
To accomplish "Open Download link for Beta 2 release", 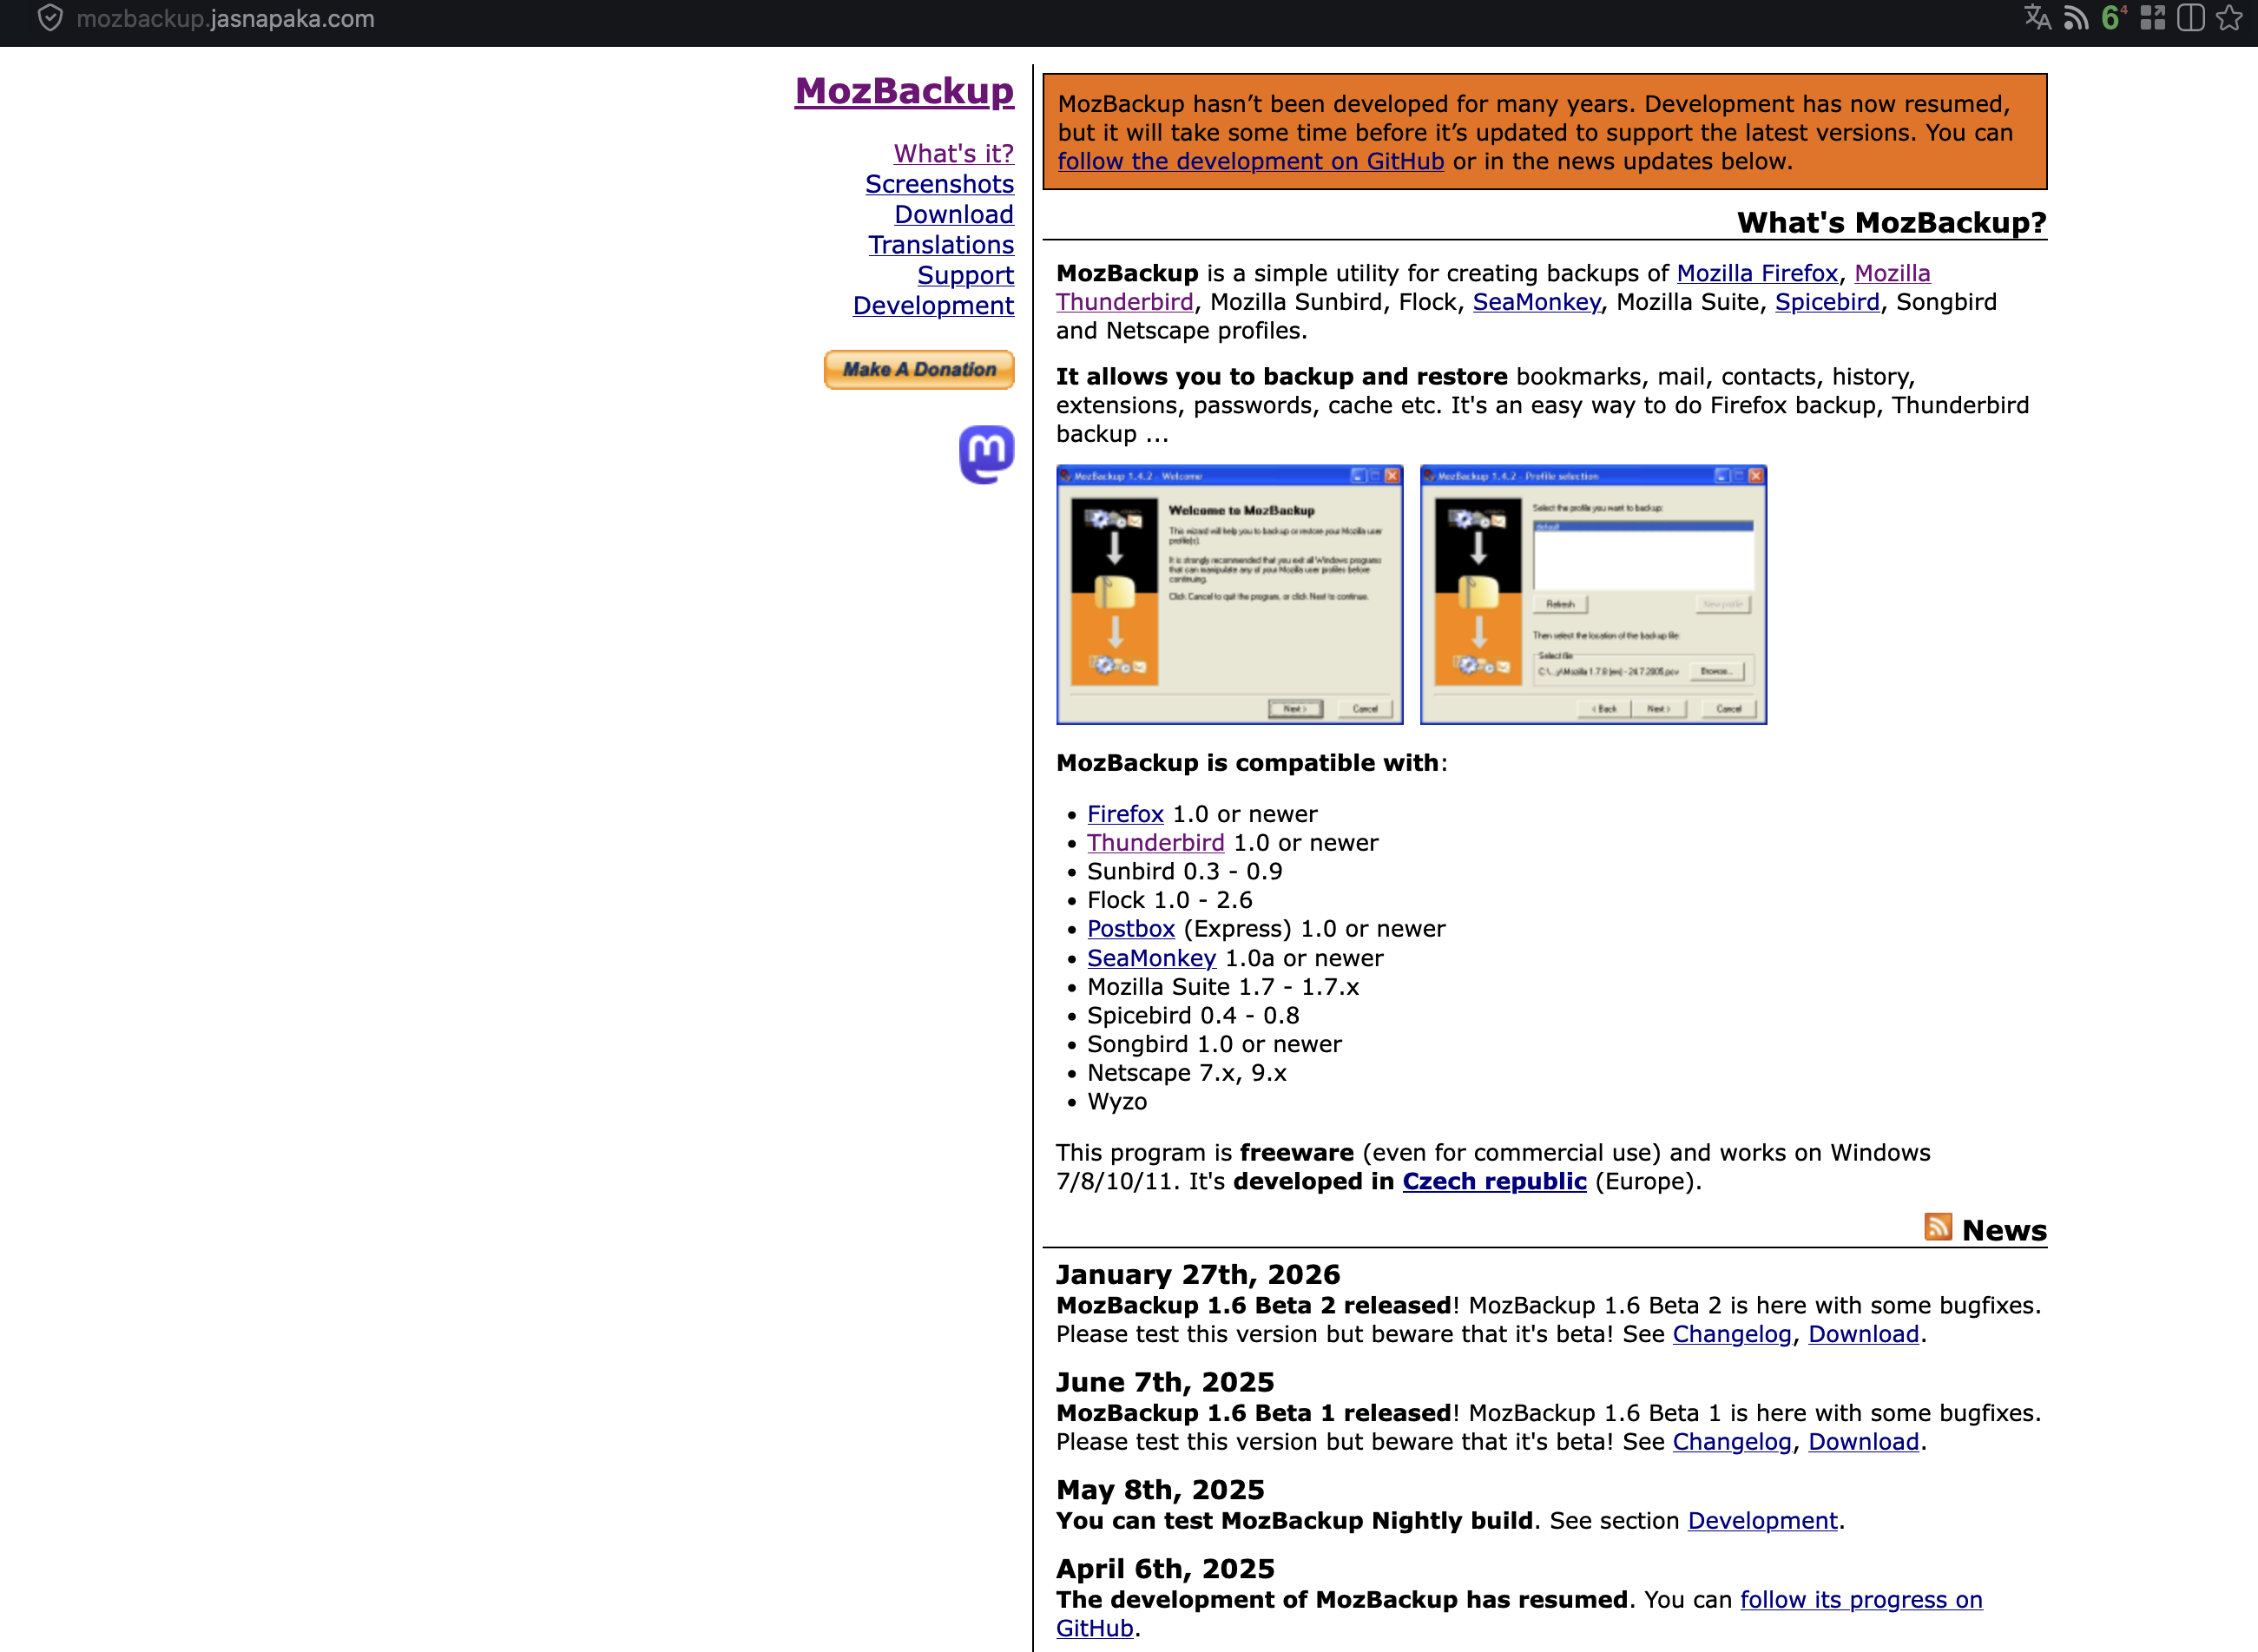I will click(1863, 1334).
